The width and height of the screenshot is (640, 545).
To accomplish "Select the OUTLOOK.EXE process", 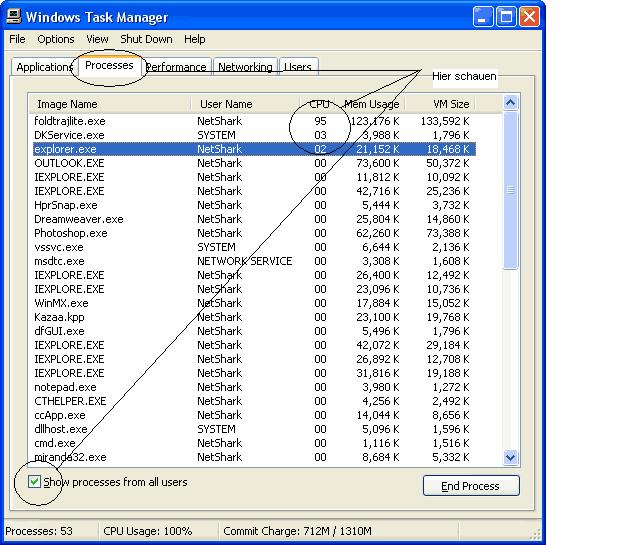I will coord(254,163).
